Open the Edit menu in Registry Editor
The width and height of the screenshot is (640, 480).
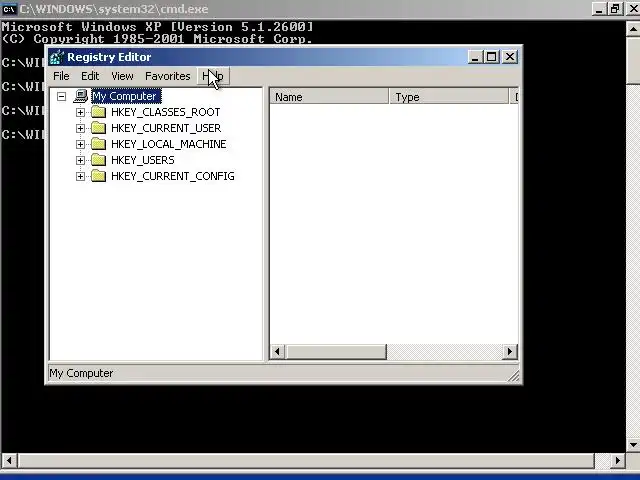(90, 76)
